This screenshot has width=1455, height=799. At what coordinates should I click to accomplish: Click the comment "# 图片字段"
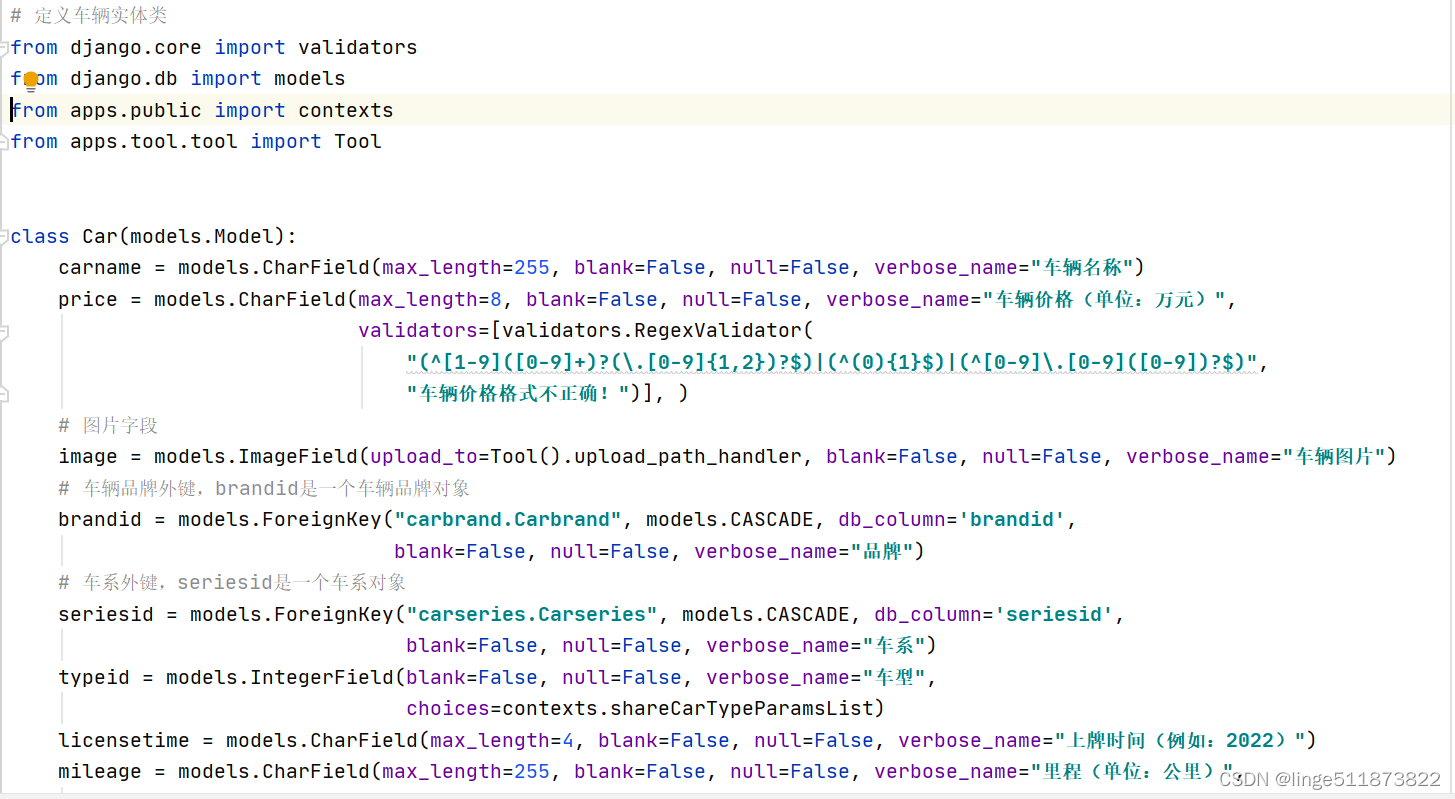(x=108, y=425)
